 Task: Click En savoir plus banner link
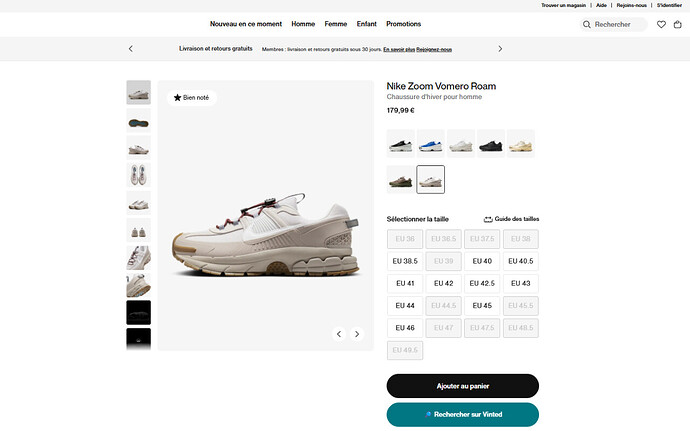[399, 49]
